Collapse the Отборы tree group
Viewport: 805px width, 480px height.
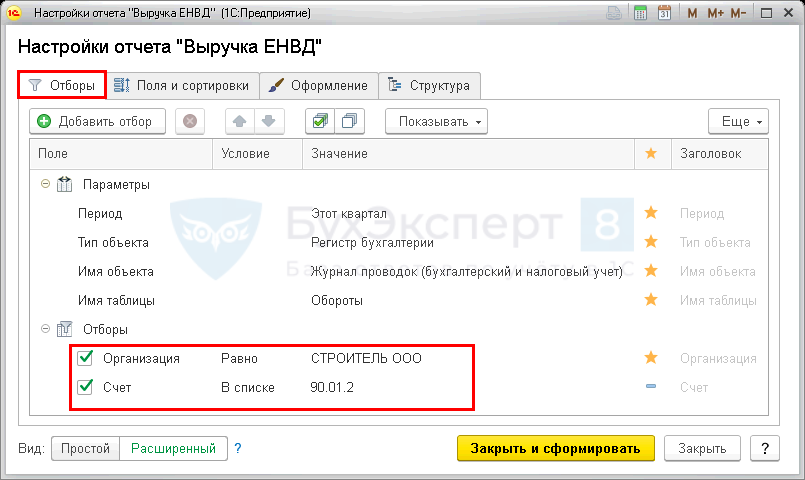(x=44, y=329)
